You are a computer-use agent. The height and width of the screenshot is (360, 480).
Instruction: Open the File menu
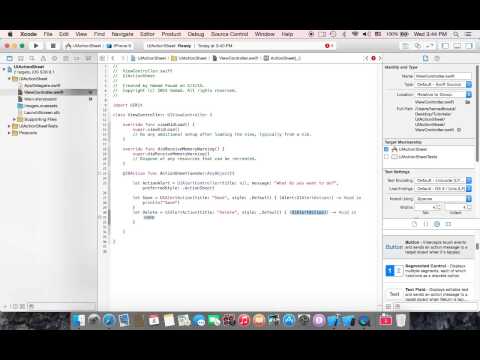[x=48, y=34]
